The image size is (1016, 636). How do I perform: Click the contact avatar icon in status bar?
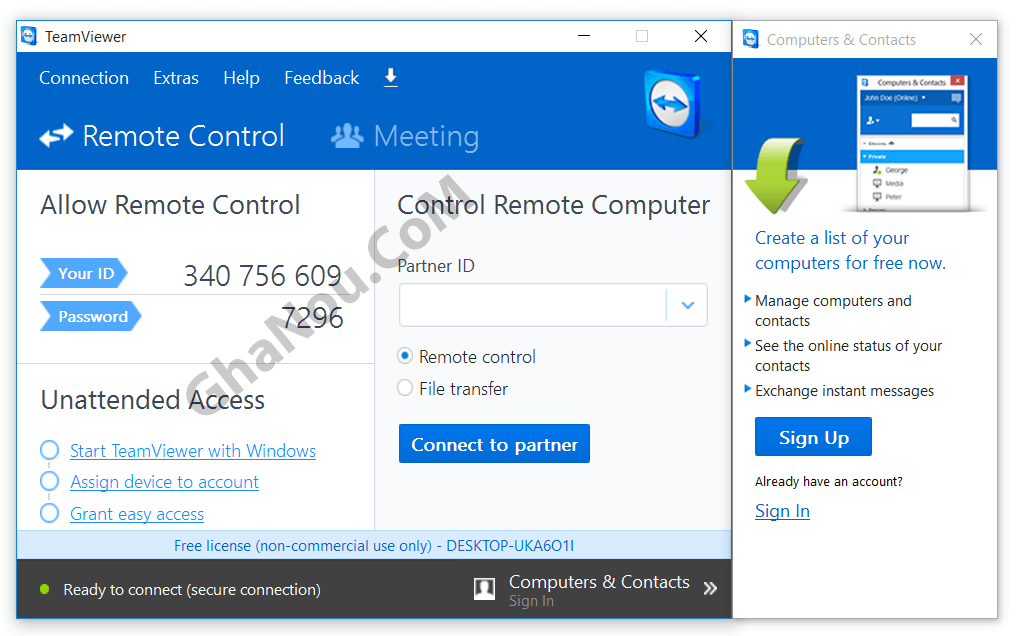pyautogui.click(x=484, y=589)
